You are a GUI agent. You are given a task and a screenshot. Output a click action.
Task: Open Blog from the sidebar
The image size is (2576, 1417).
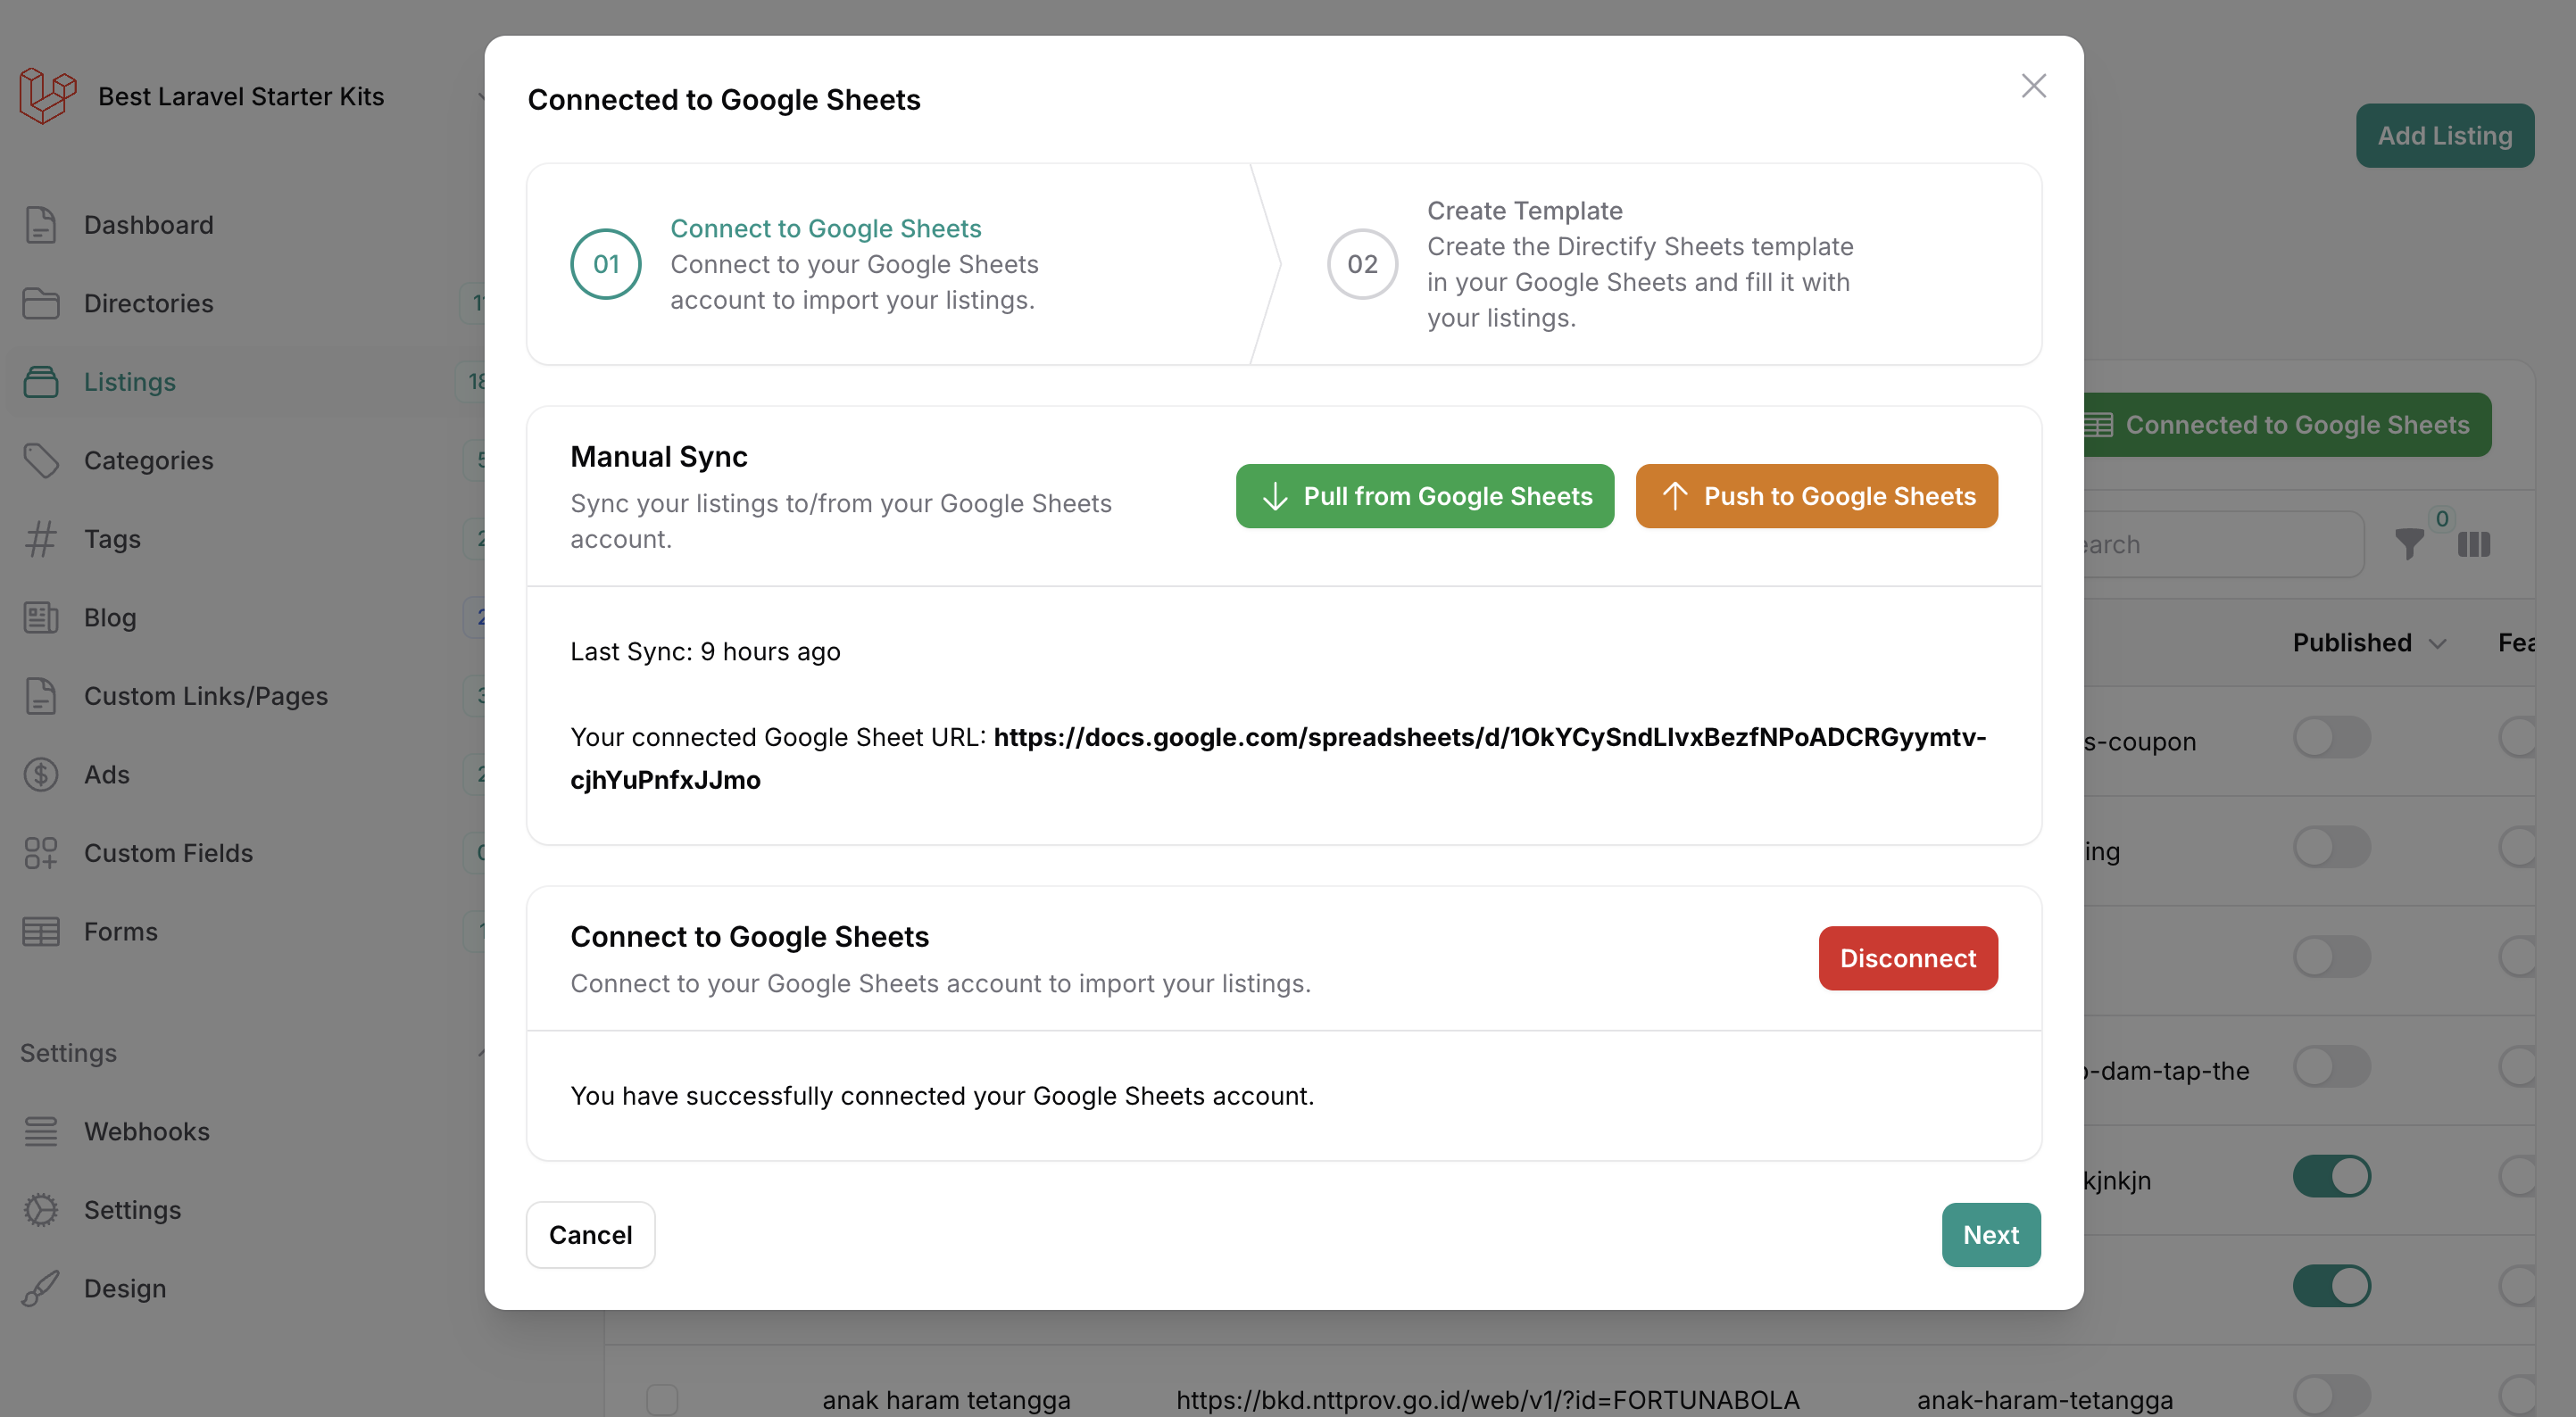pyautogui.click(x=109, y=617)
